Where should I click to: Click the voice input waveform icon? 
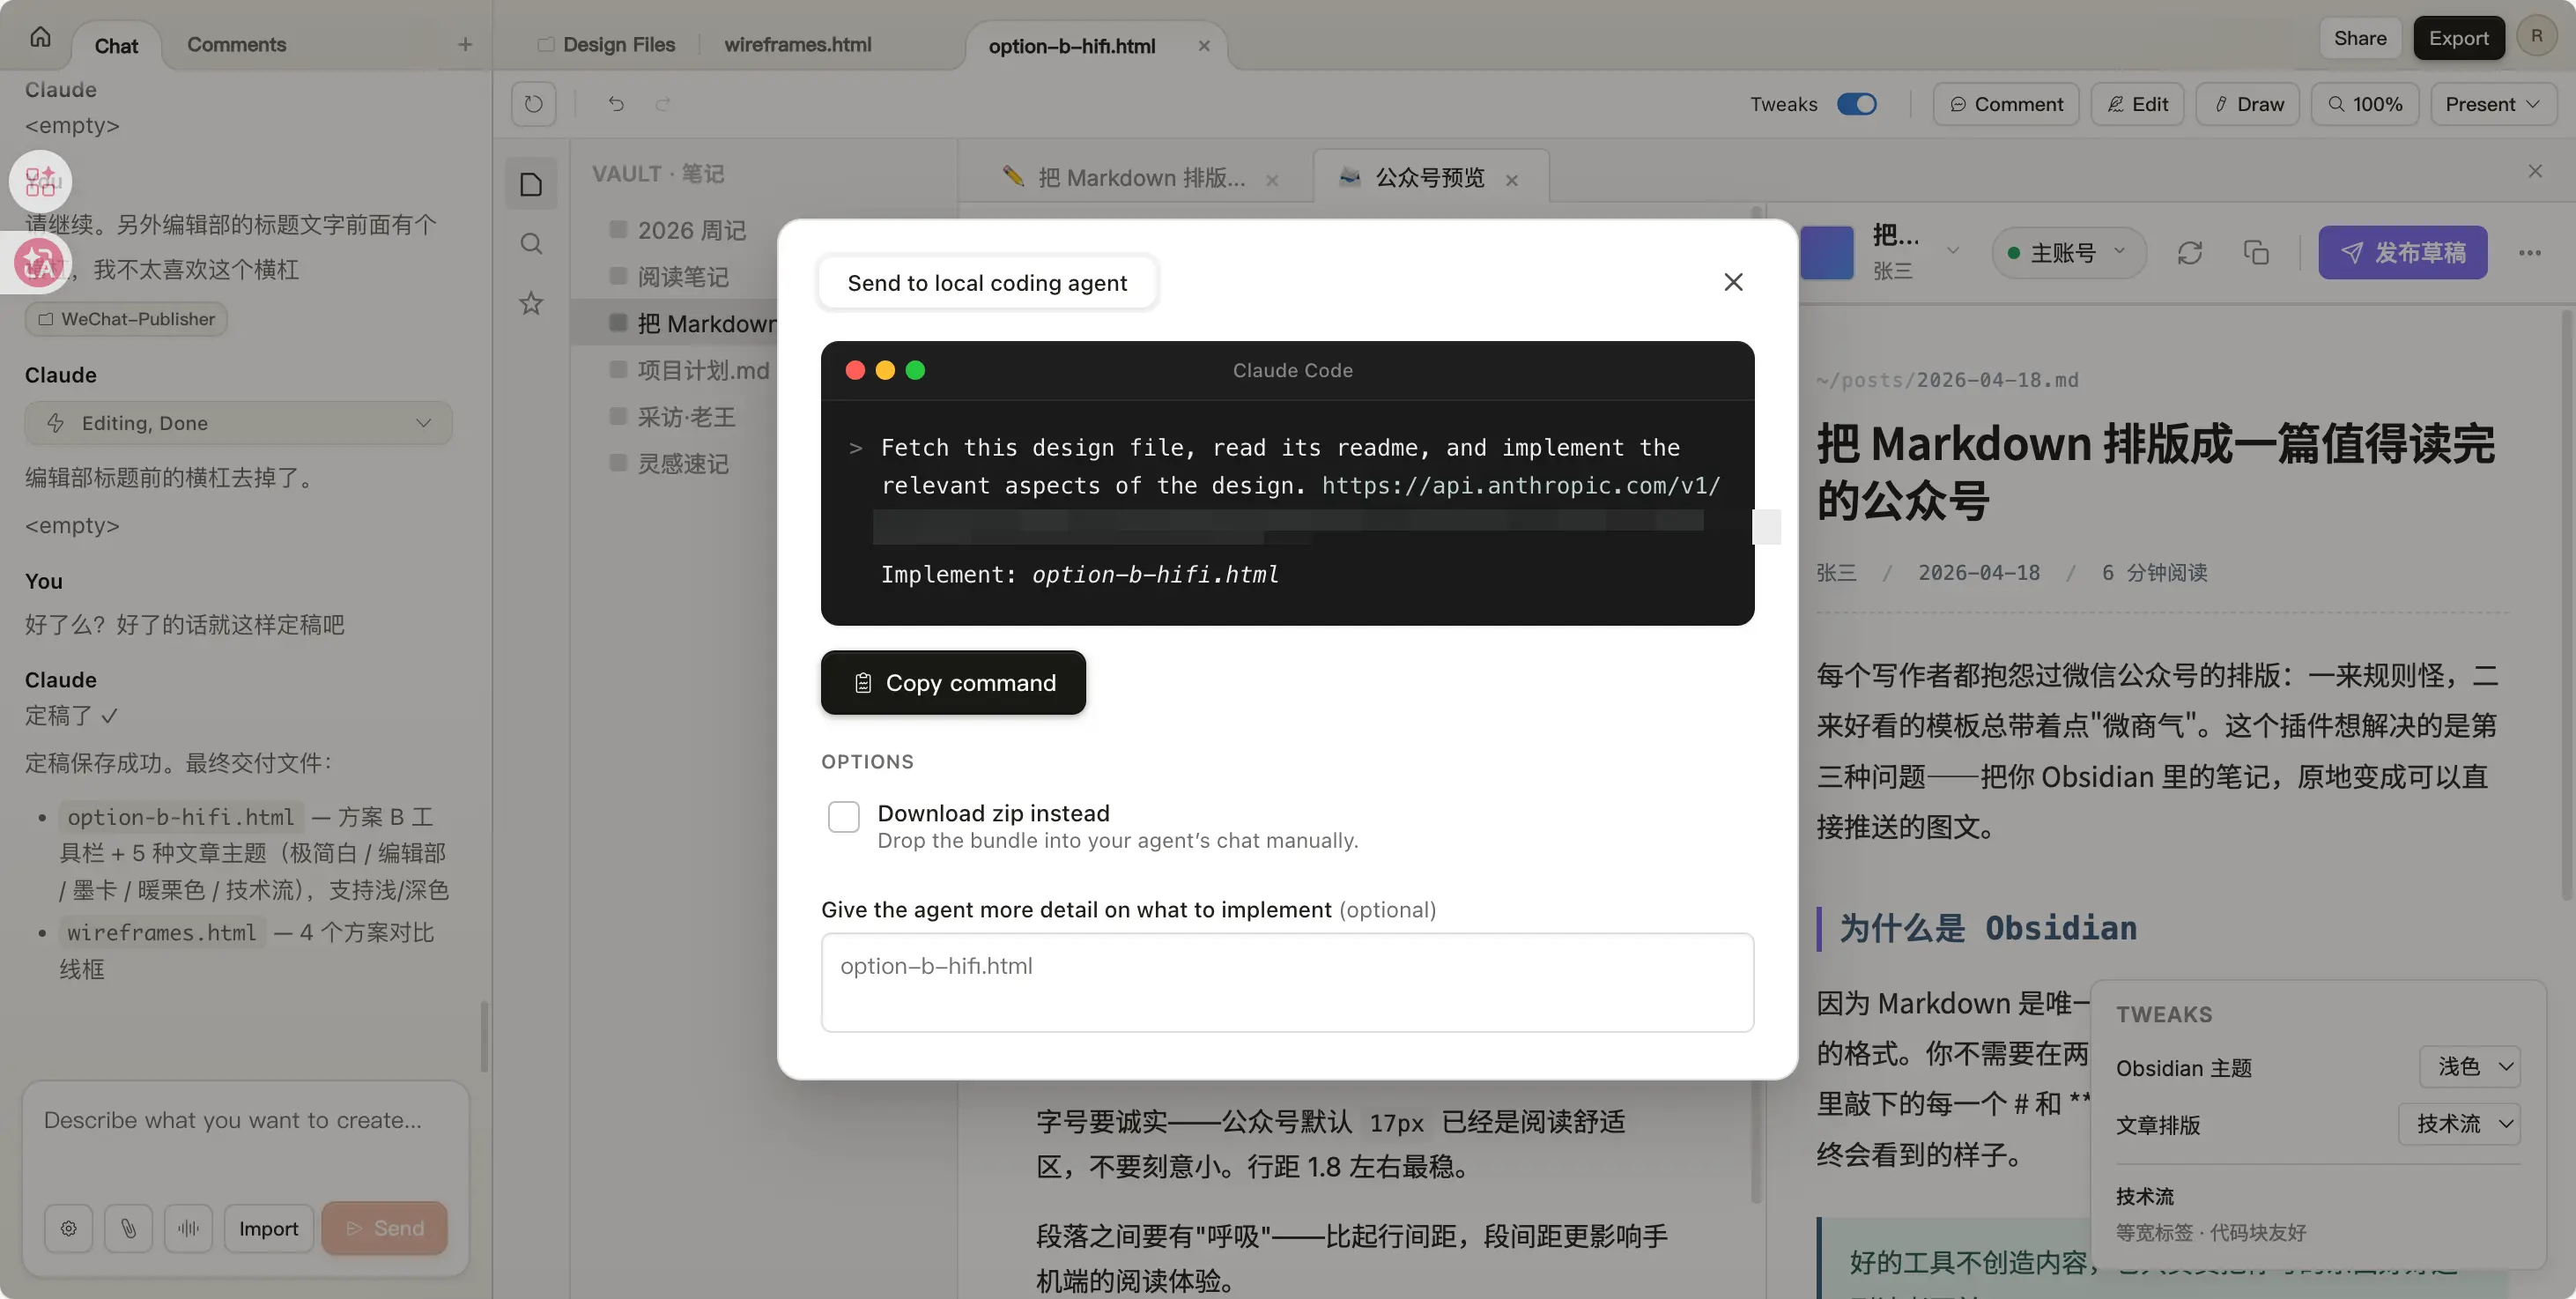188,1228
